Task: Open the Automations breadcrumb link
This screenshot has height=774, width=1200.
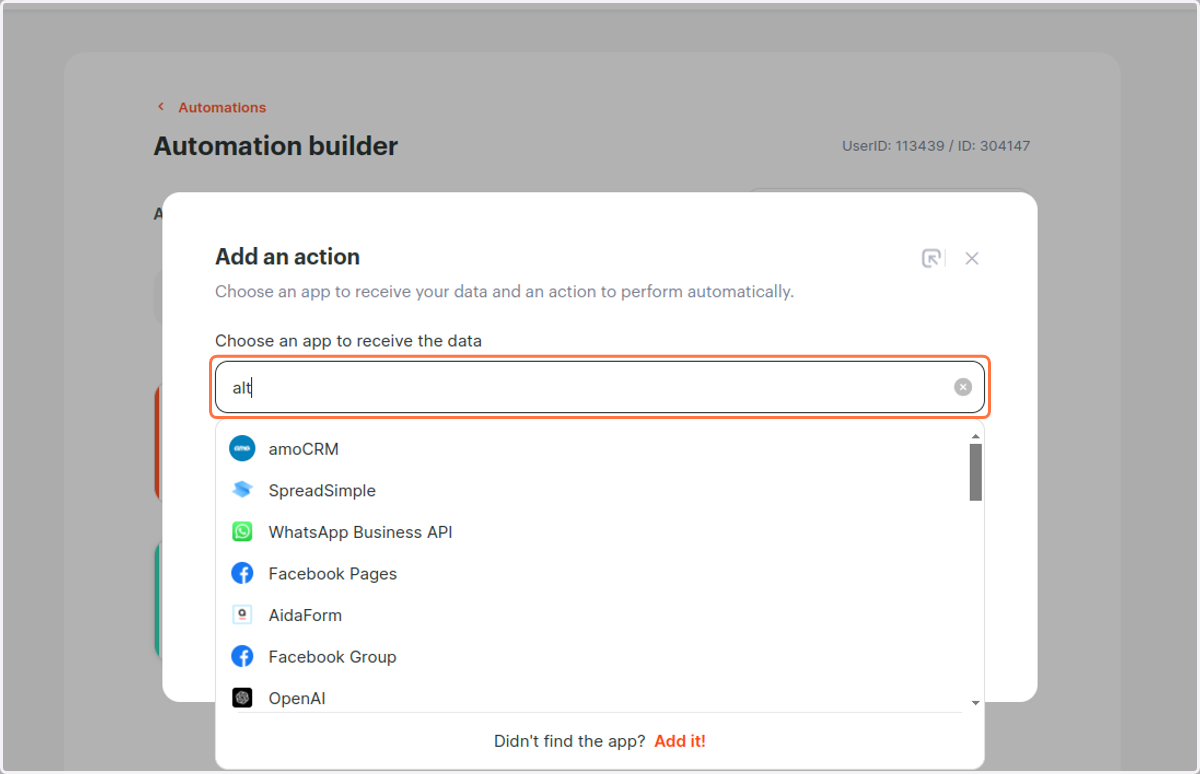Action: coord(222,107)
